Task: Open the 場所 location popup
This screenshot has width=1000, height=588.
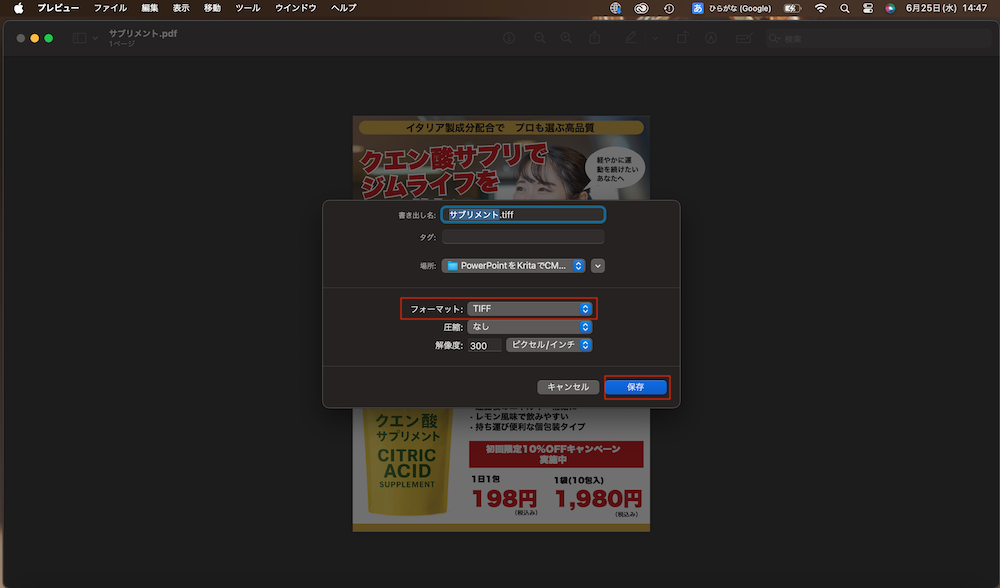Action: click(x=513, y=266)
